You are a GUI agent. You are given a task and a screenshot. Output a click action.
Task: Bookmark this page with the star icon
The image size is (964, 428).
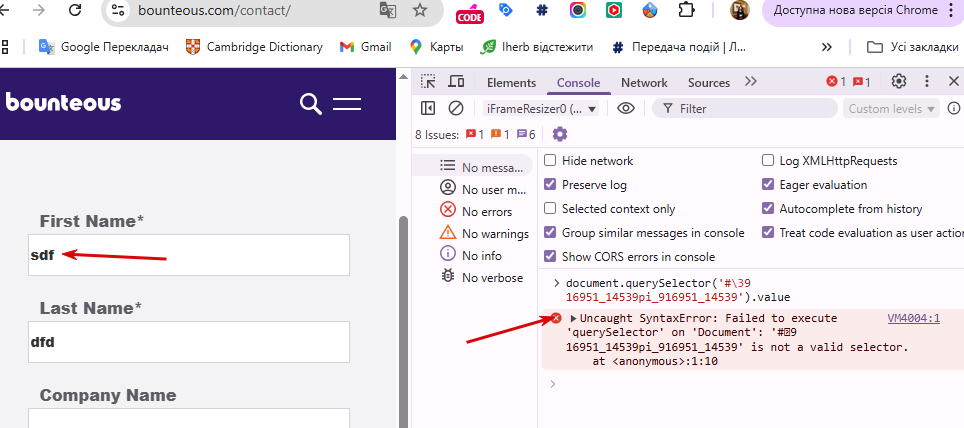point(420,10)
